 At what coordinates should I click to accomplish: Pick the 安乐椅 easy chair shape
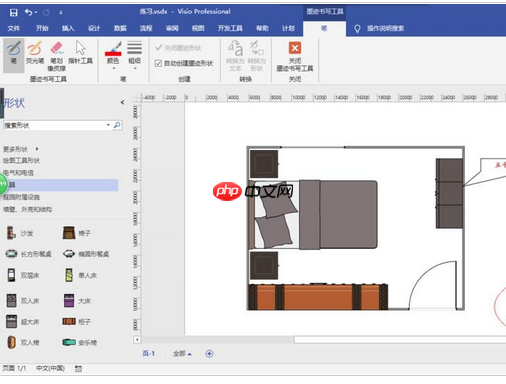tap(79, 342)
